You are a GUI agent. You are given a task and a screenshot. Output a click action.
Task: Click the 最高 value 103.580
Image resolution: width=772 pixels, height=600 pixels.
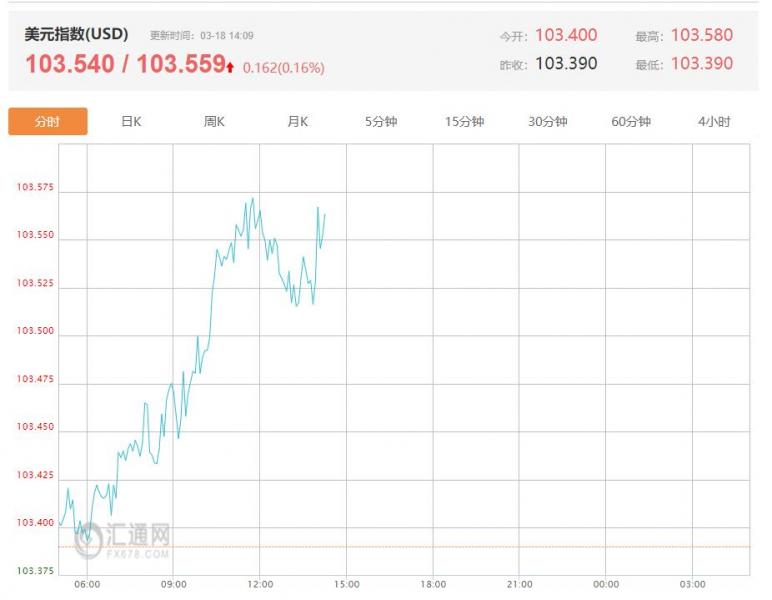point(701,35)
